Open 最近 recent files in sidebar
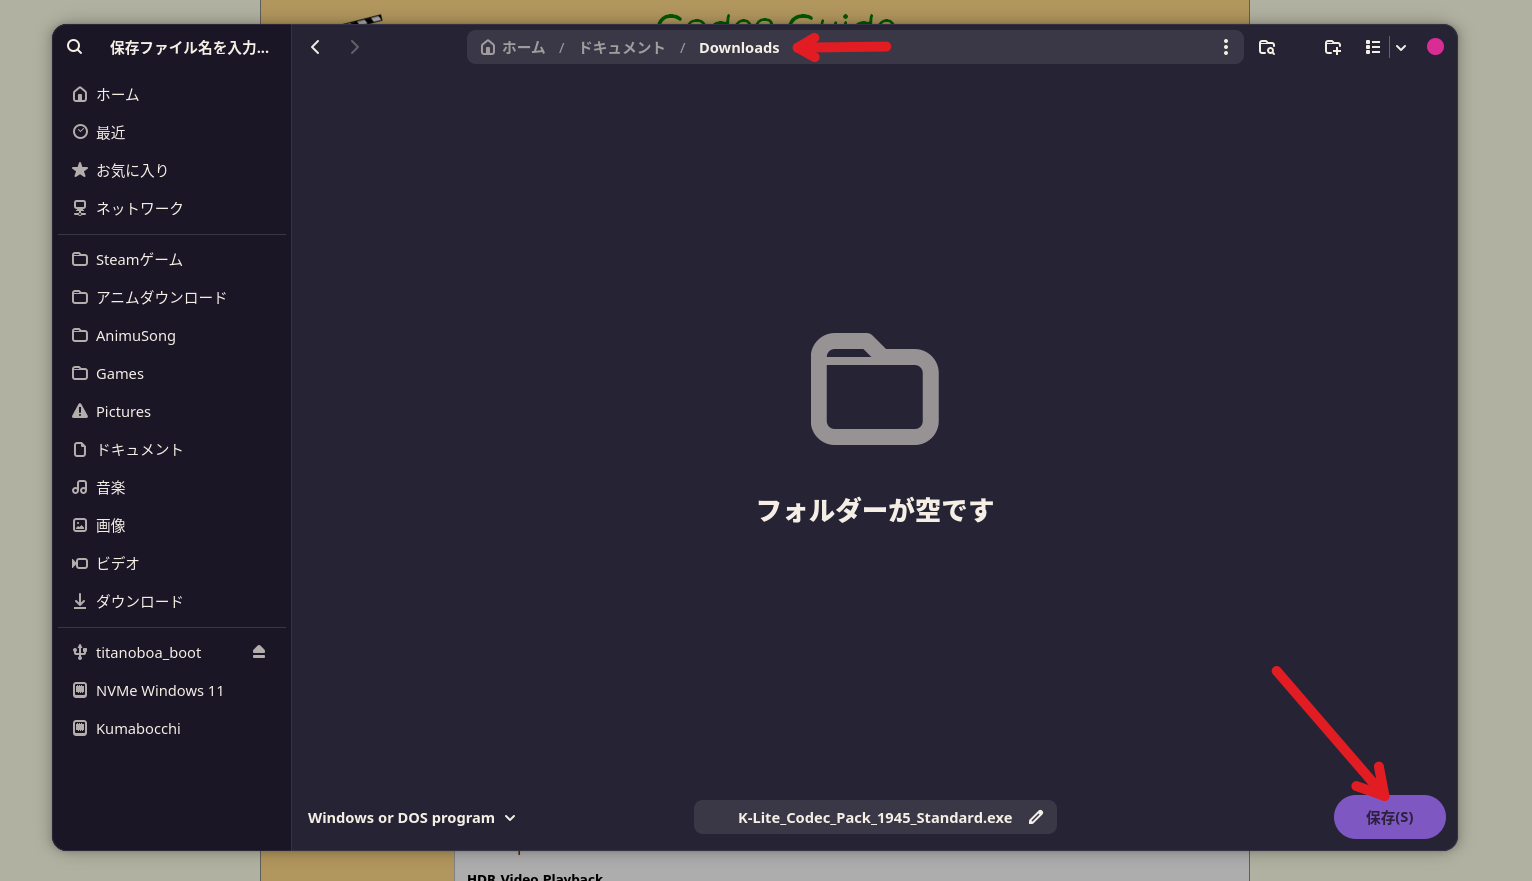 tap(110, 132)
